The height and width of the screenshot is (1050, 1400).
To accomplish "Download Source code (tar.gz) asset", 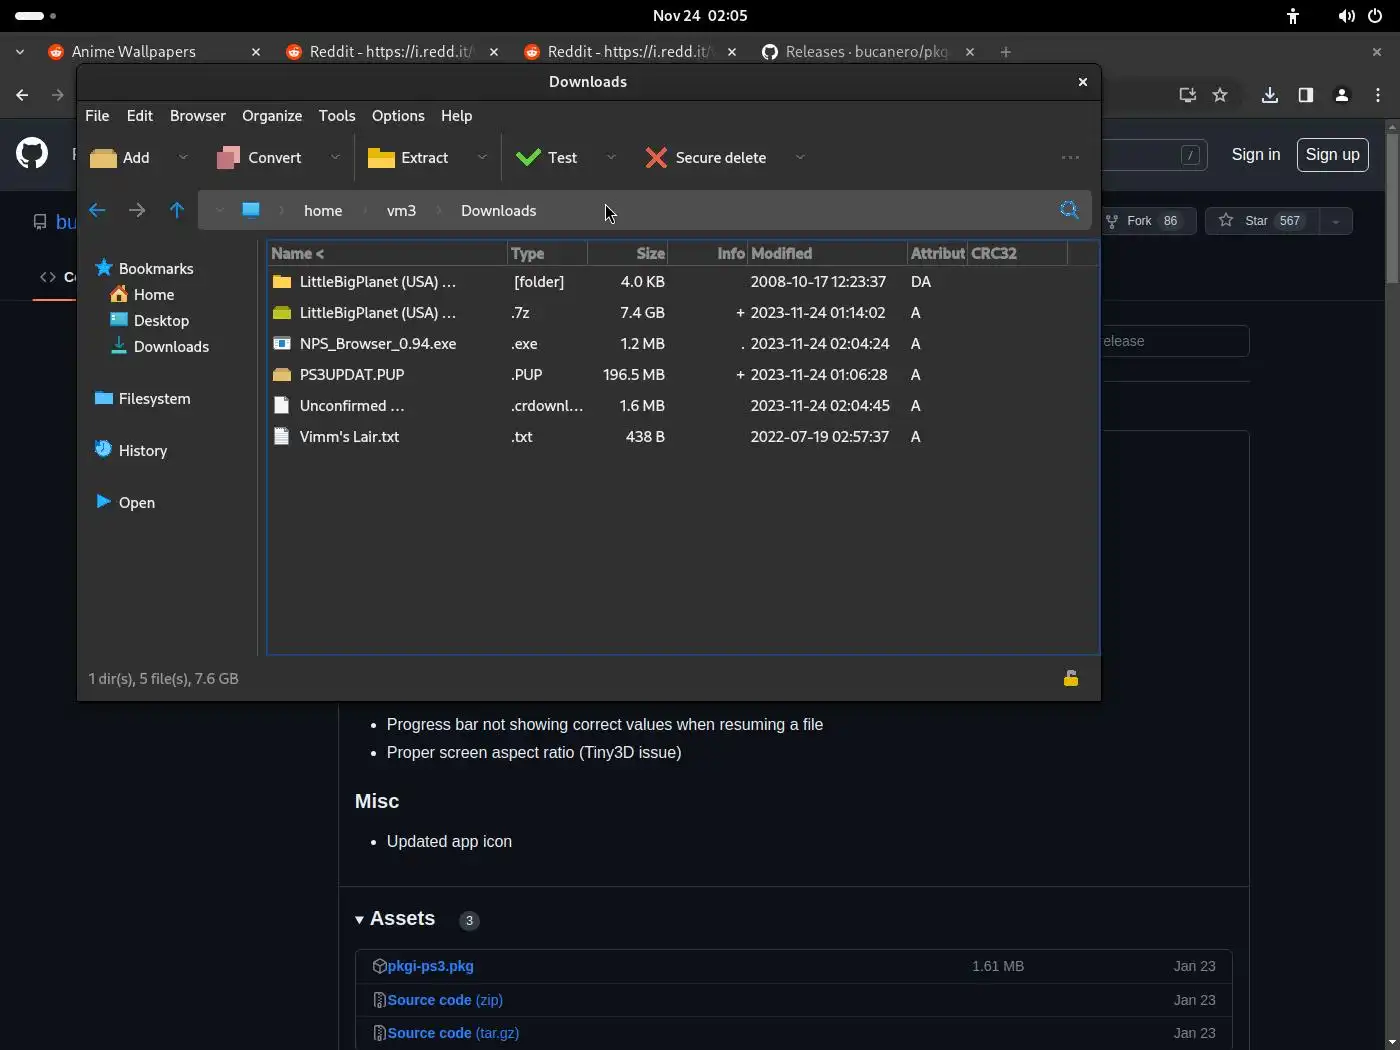I will 453,1033.
